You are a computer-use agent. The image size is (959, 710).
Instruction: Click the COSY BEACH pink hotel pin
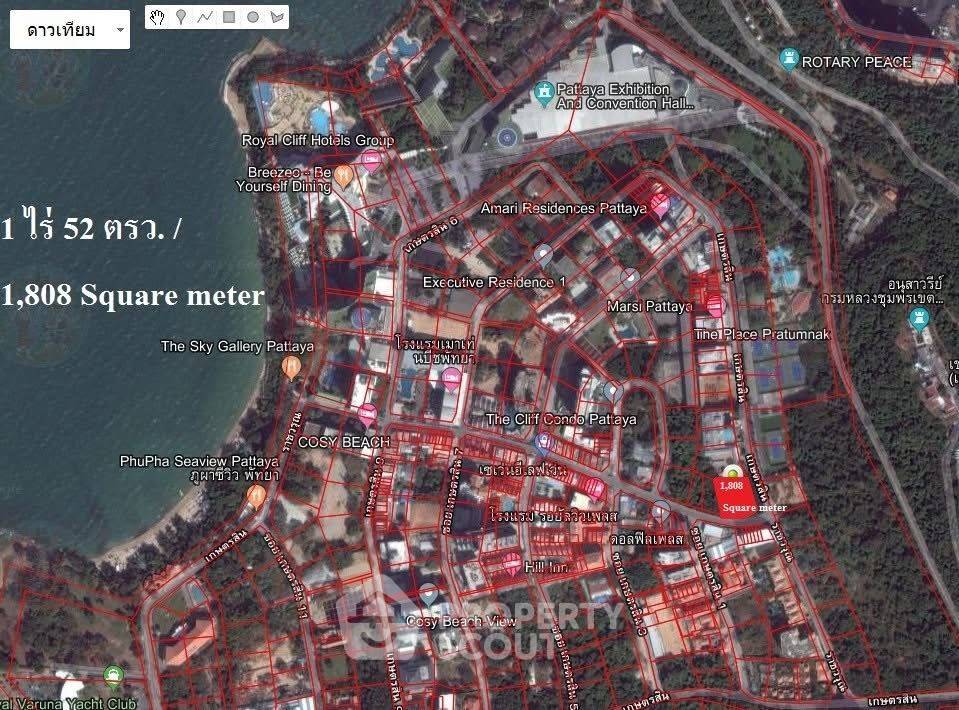(x=367, y=415)
